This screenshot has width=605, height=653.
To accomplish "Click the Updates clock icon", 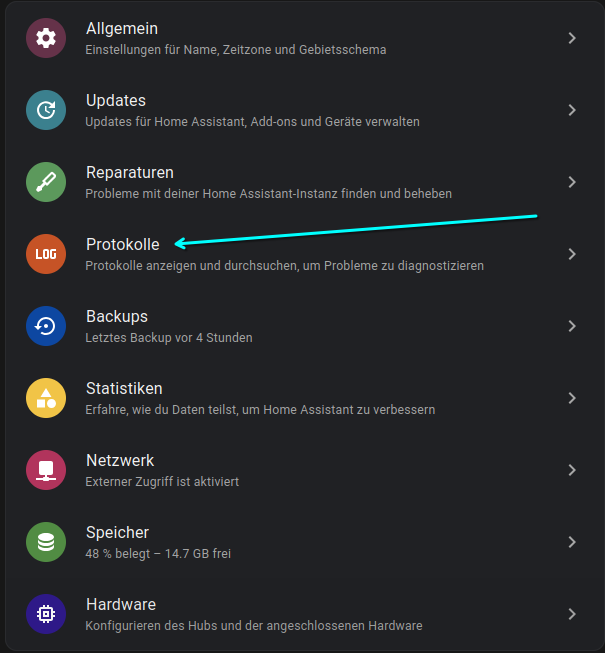I will point(46,110).
